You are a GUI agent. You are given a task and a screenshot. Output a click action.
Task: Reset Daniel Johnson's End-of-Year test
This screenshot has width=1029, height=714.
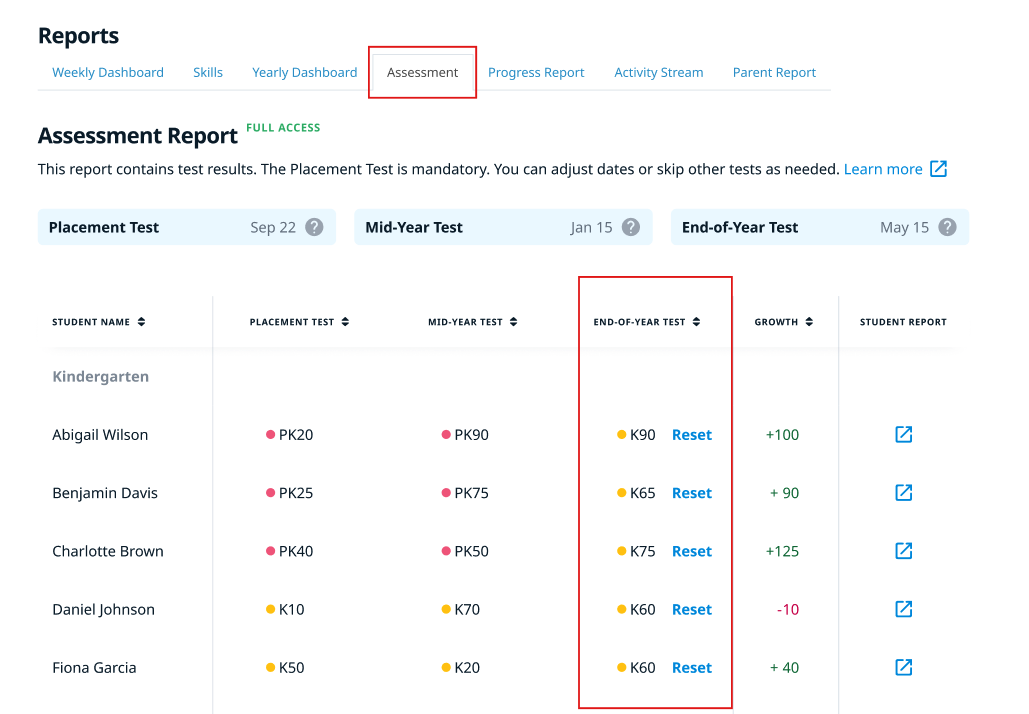tap(692, 609)
